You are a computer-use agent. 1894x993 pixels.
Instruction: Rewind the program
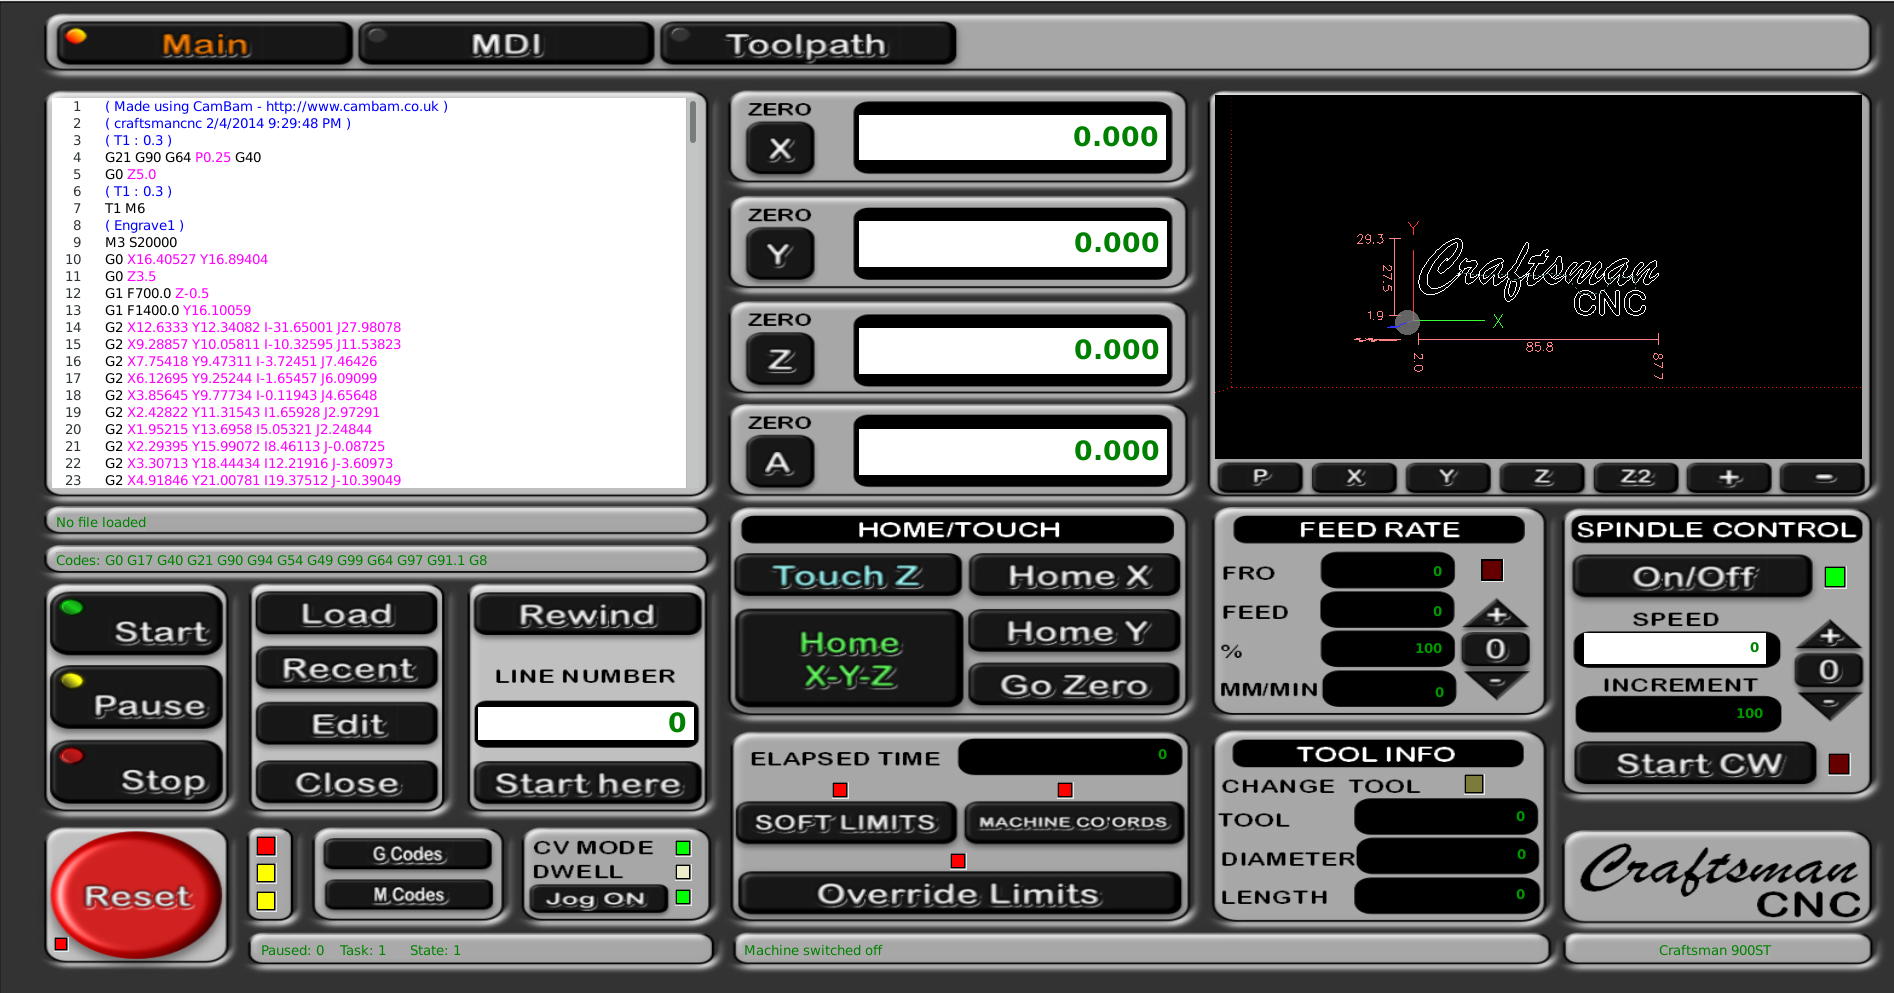tap(587, 614)
